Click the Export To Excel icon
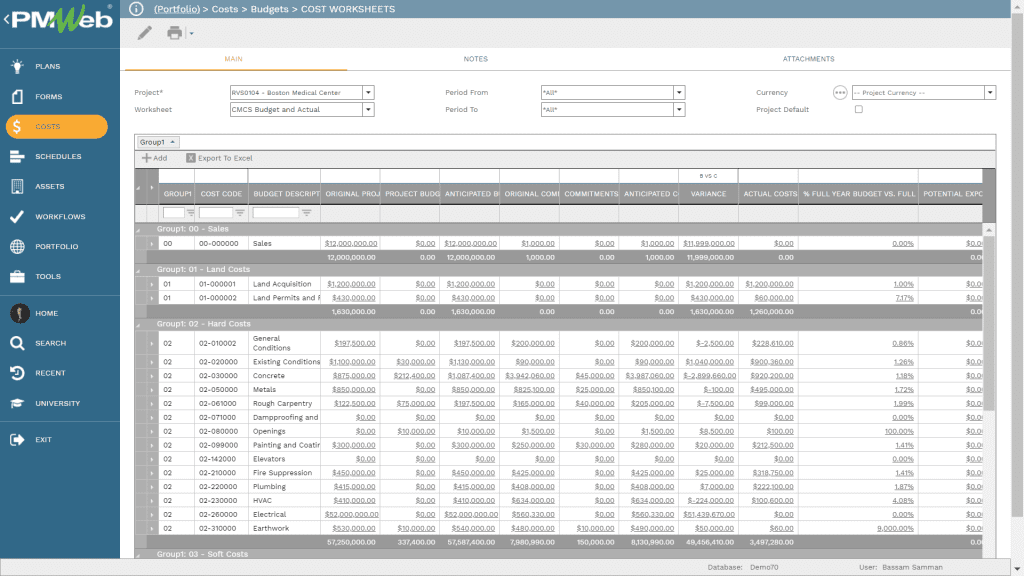 (191, 158)
